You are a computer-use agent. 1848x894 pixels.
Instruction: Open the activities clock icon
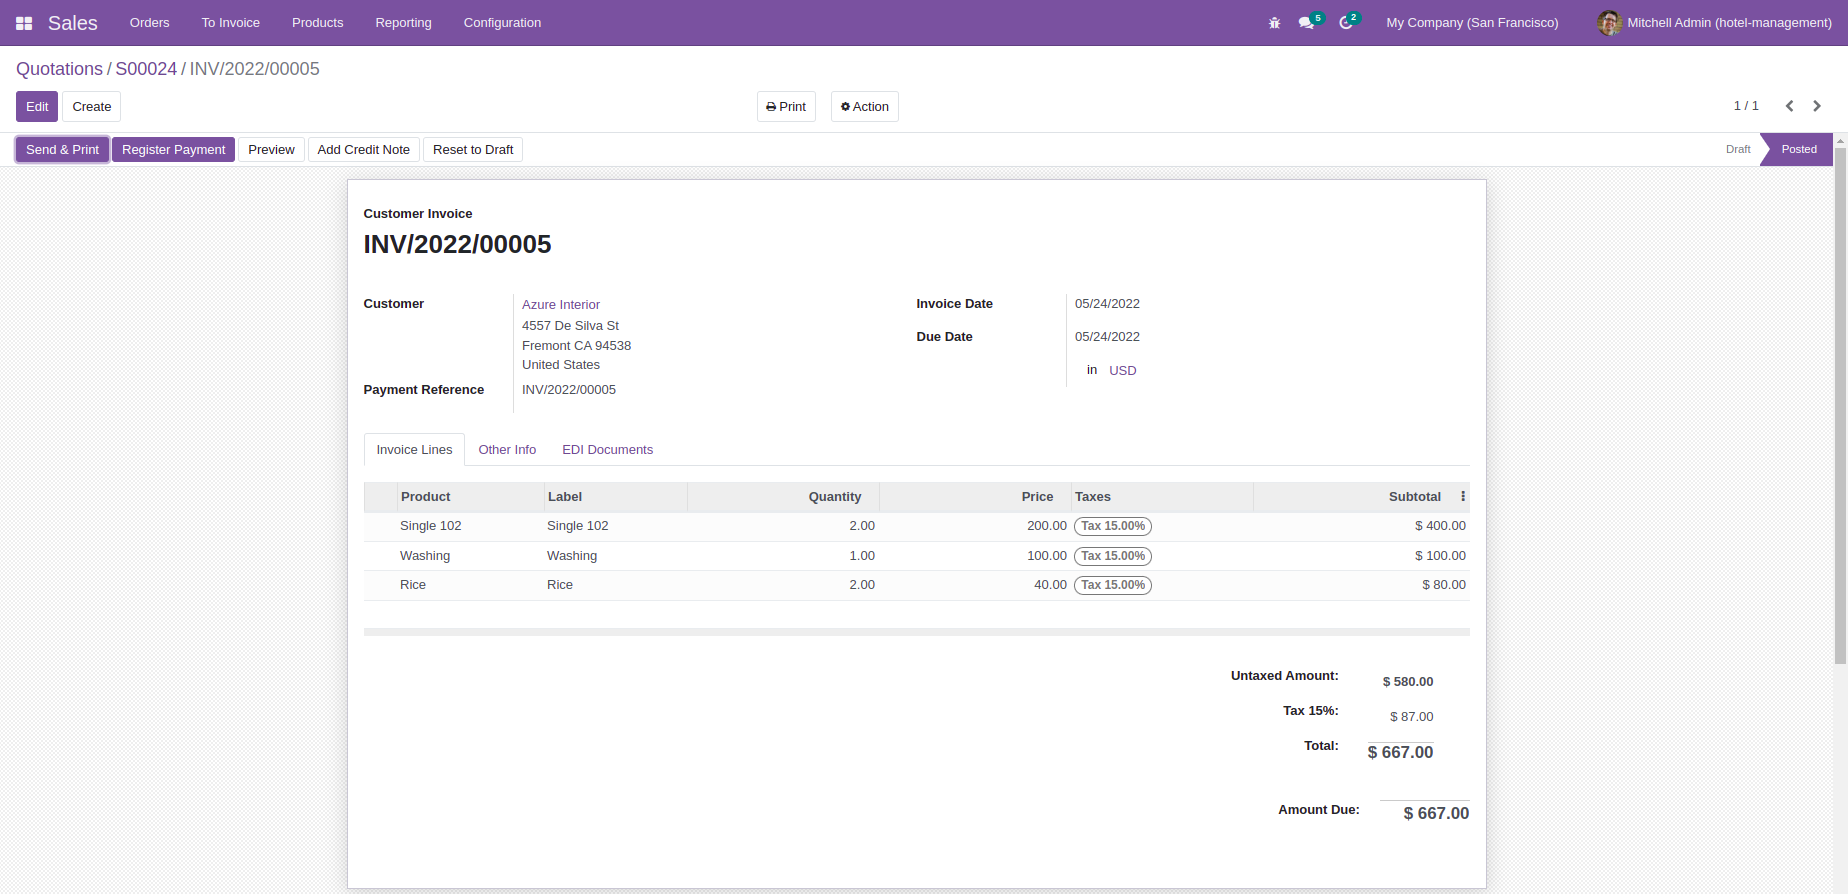pyautogui.click(x=1346, y=23)
